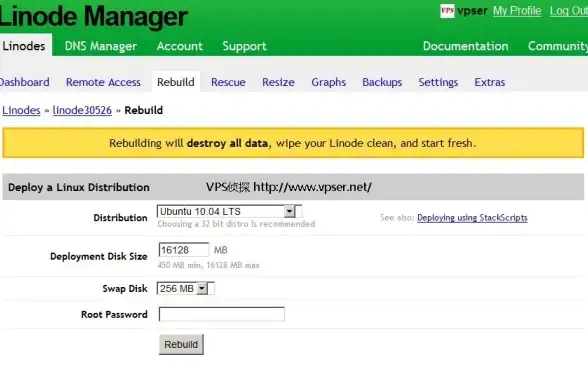View the Graphs subtab

[328, 82]
